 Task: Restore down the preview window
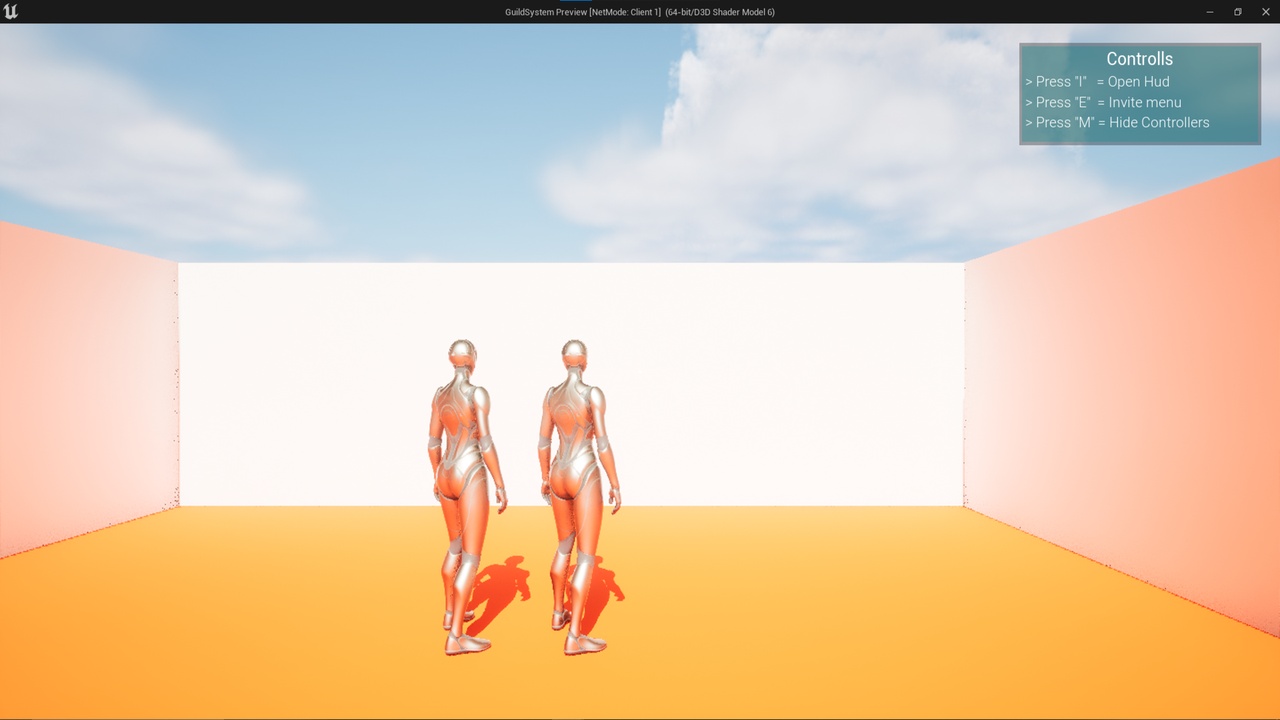(1238, 12)
